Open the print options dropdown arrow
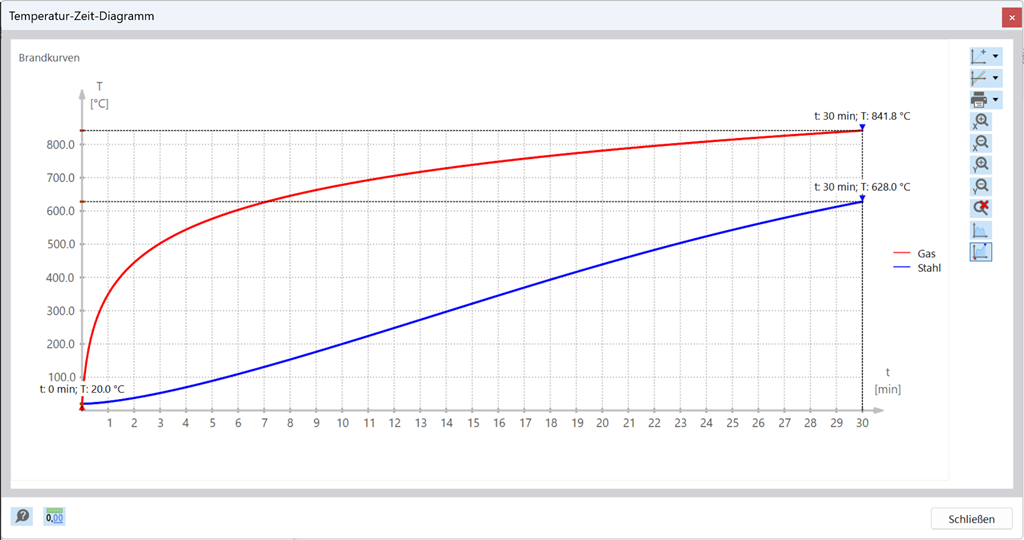This screenshot has width=1024, height=540. tap(995, 100)
